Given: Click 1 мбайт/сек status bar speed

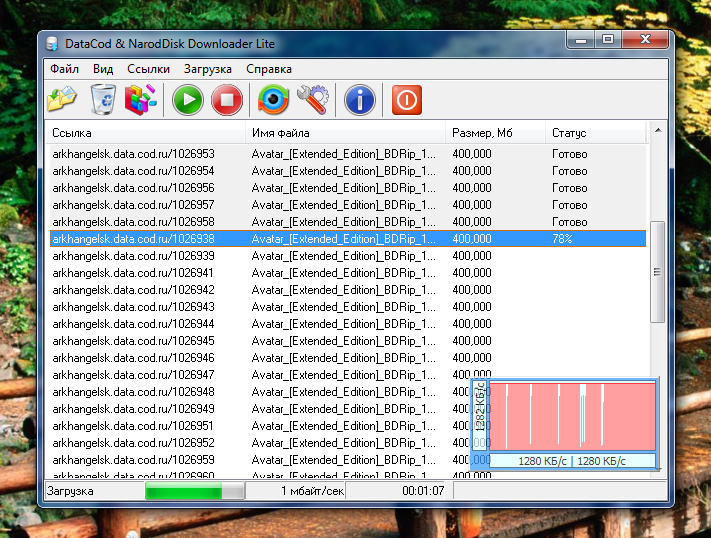Looking at the screenshot, I should point(312,491).
